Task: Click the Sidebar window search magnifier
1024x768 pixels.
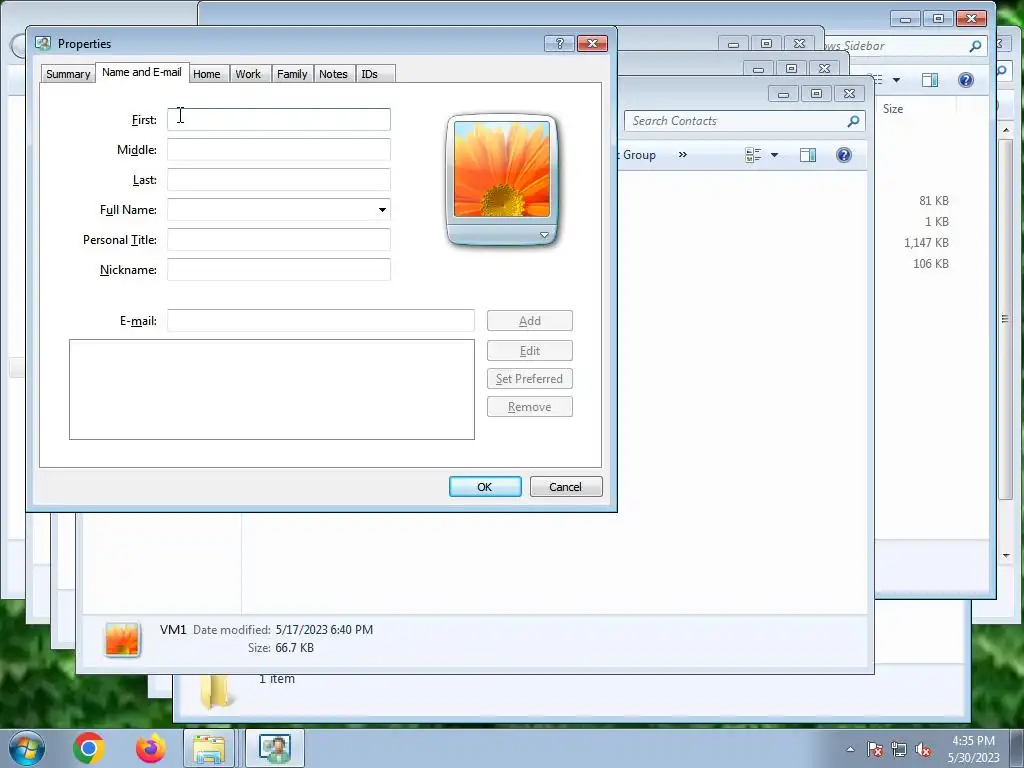Action: (975, 46)
